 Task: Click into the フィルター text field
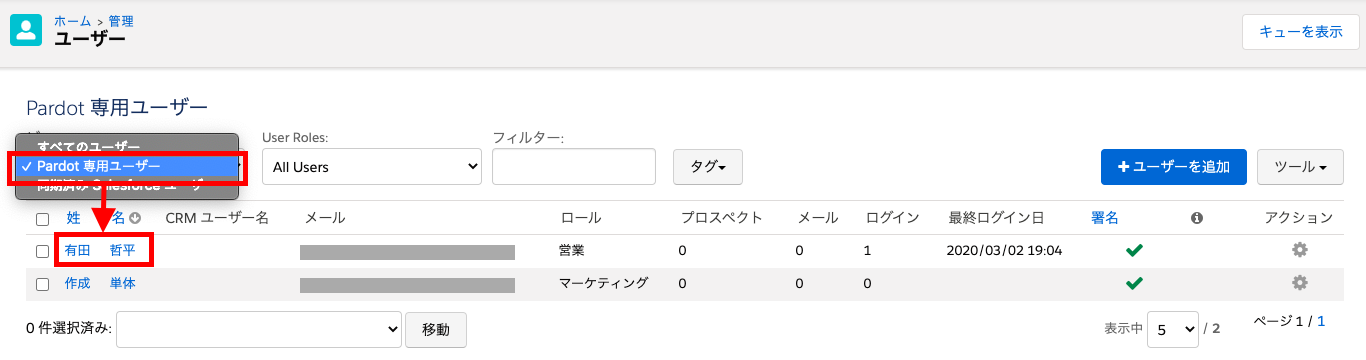574,167
